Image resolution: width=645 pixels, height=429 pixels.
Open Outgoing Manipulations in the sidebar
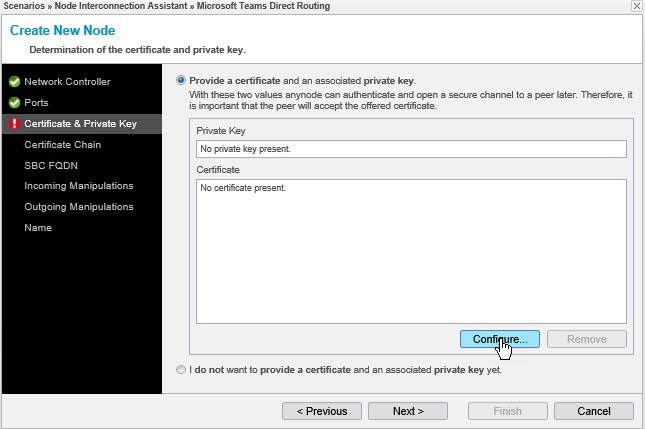78,207
